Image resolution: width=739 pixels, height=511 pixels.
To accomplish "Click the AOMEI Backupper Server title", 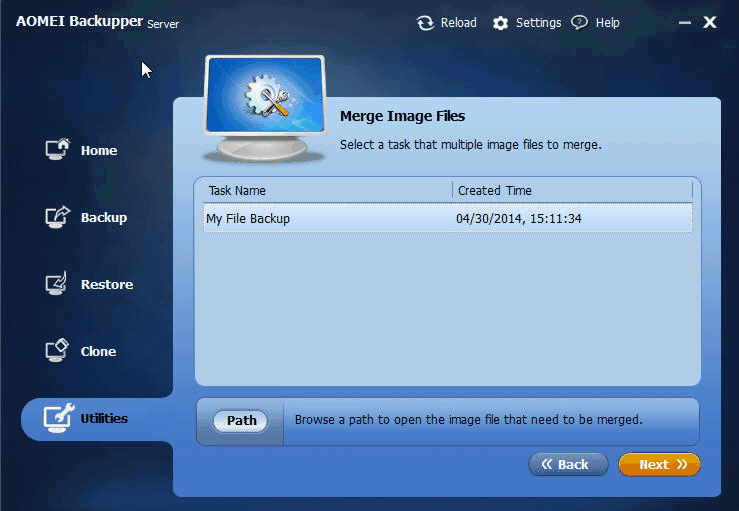I will 97,22.
